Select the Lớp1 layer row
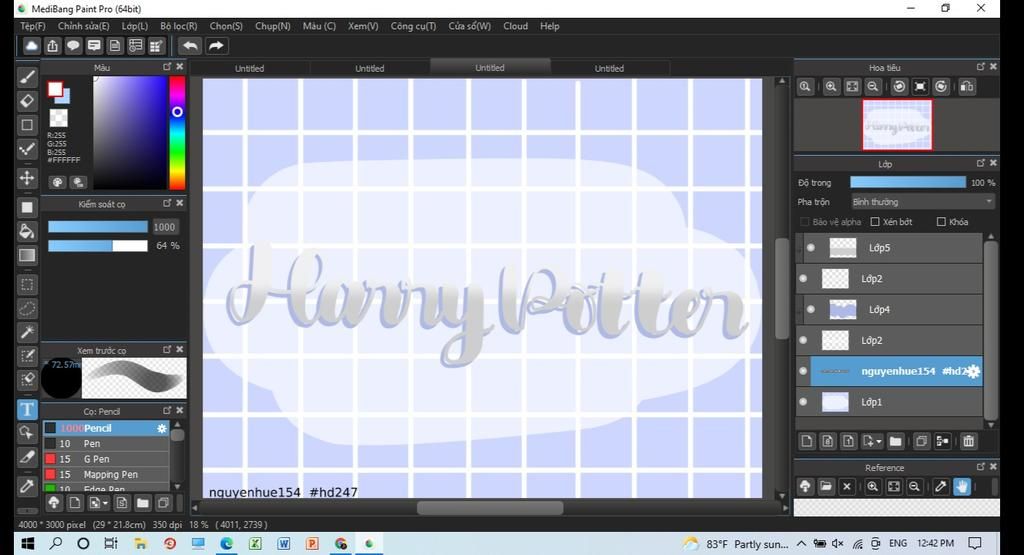 (x=889, y=402)
